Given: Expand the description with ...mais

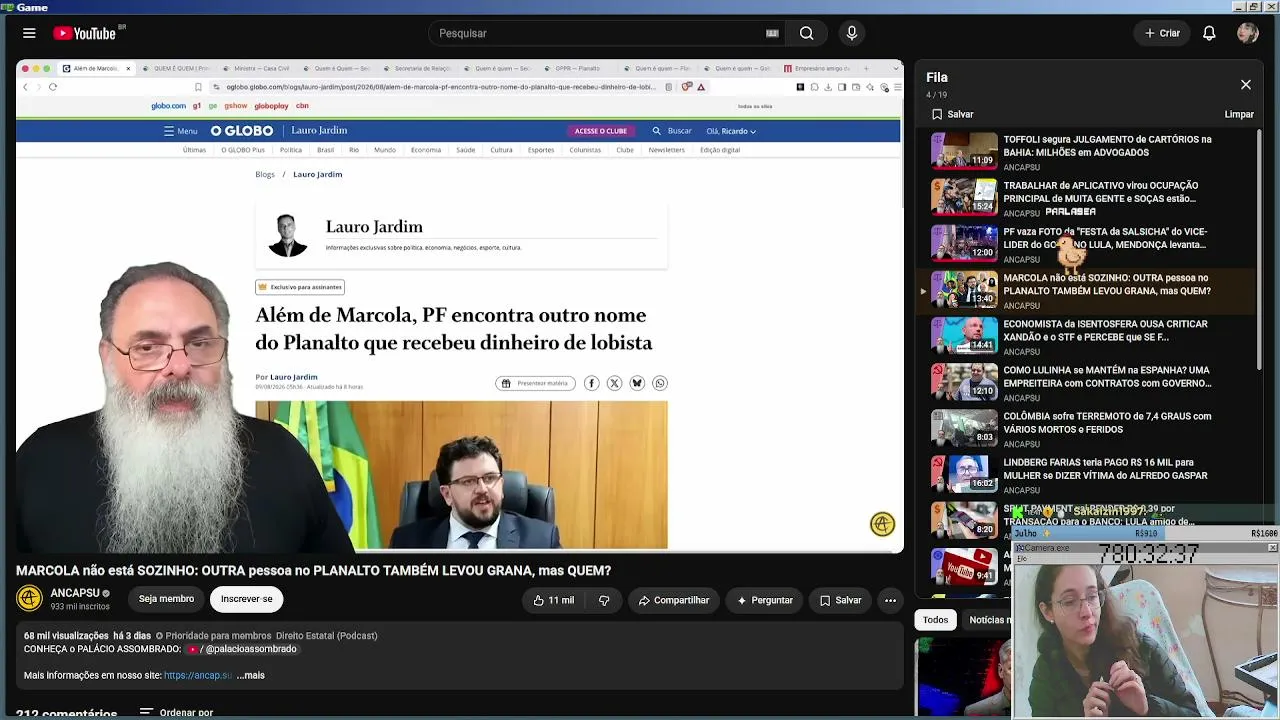Looking at the screenshot, I should pyautogui.click(x=251, y=675).
